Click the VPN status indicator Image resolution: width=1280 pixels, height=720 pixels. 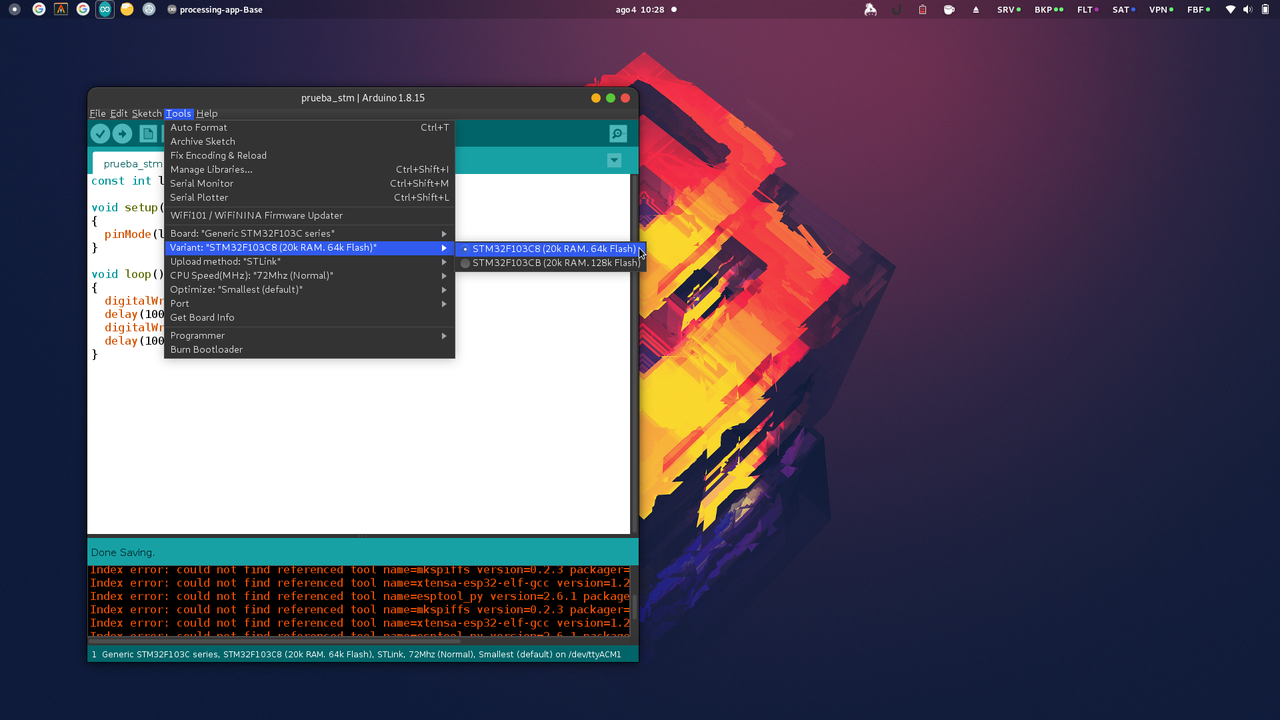tap(1161, 9)
